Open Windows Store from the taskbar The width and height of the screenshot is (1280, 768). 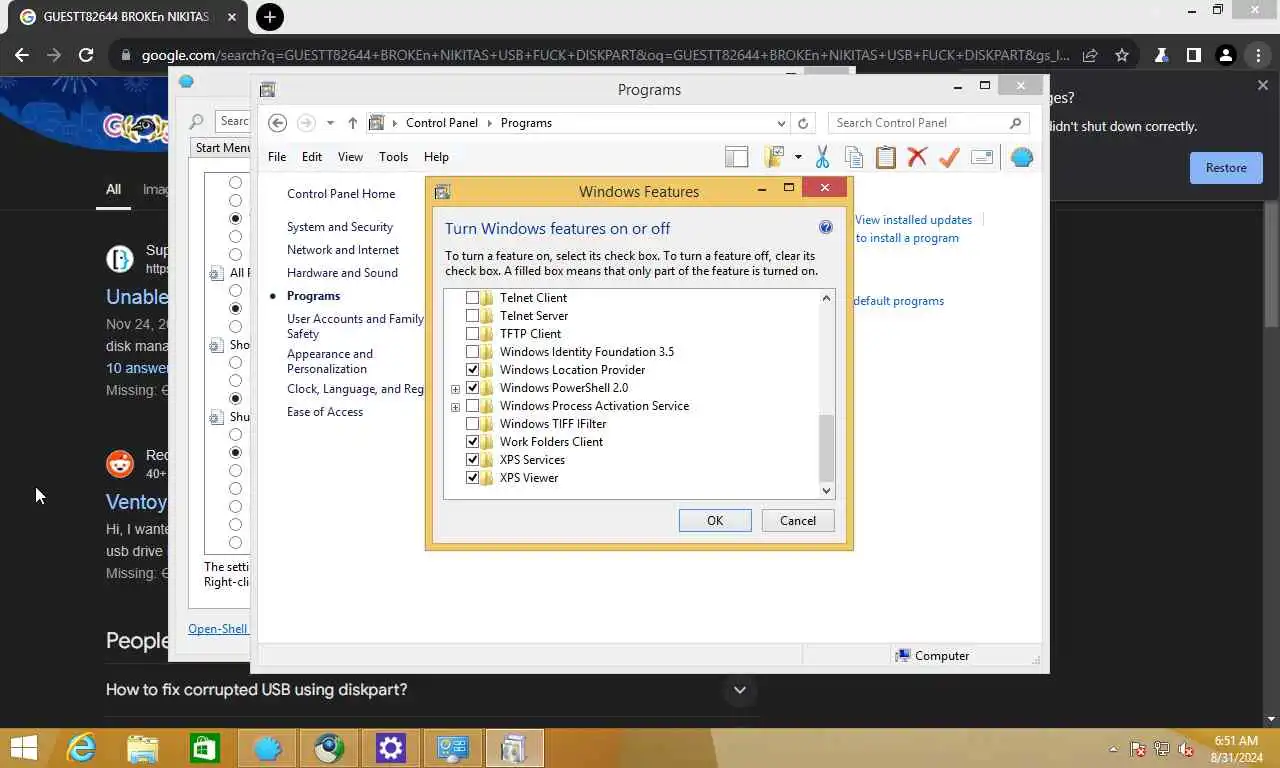pyautogui.click(x=204, y=748)
